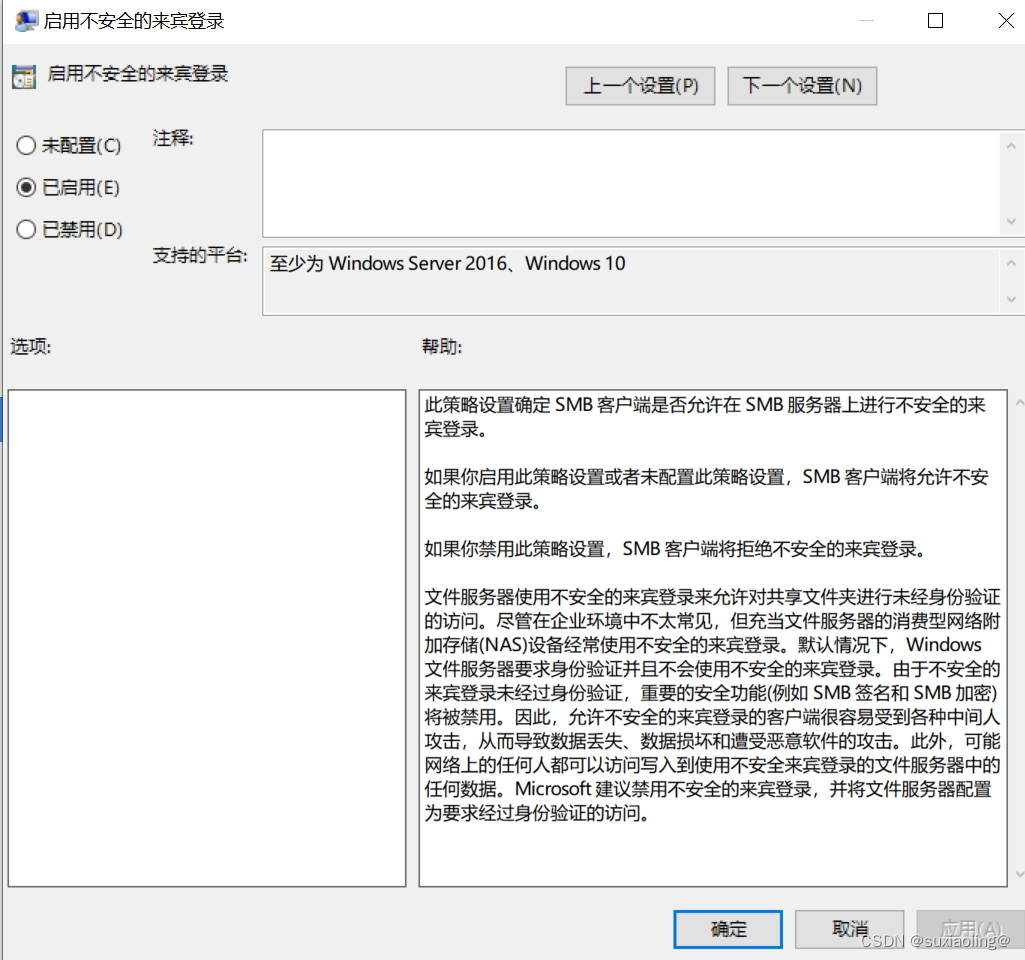Viewport: 1025px width, 960px height.
Task: Click the policy setting icon beside heading
Action: 24,76
